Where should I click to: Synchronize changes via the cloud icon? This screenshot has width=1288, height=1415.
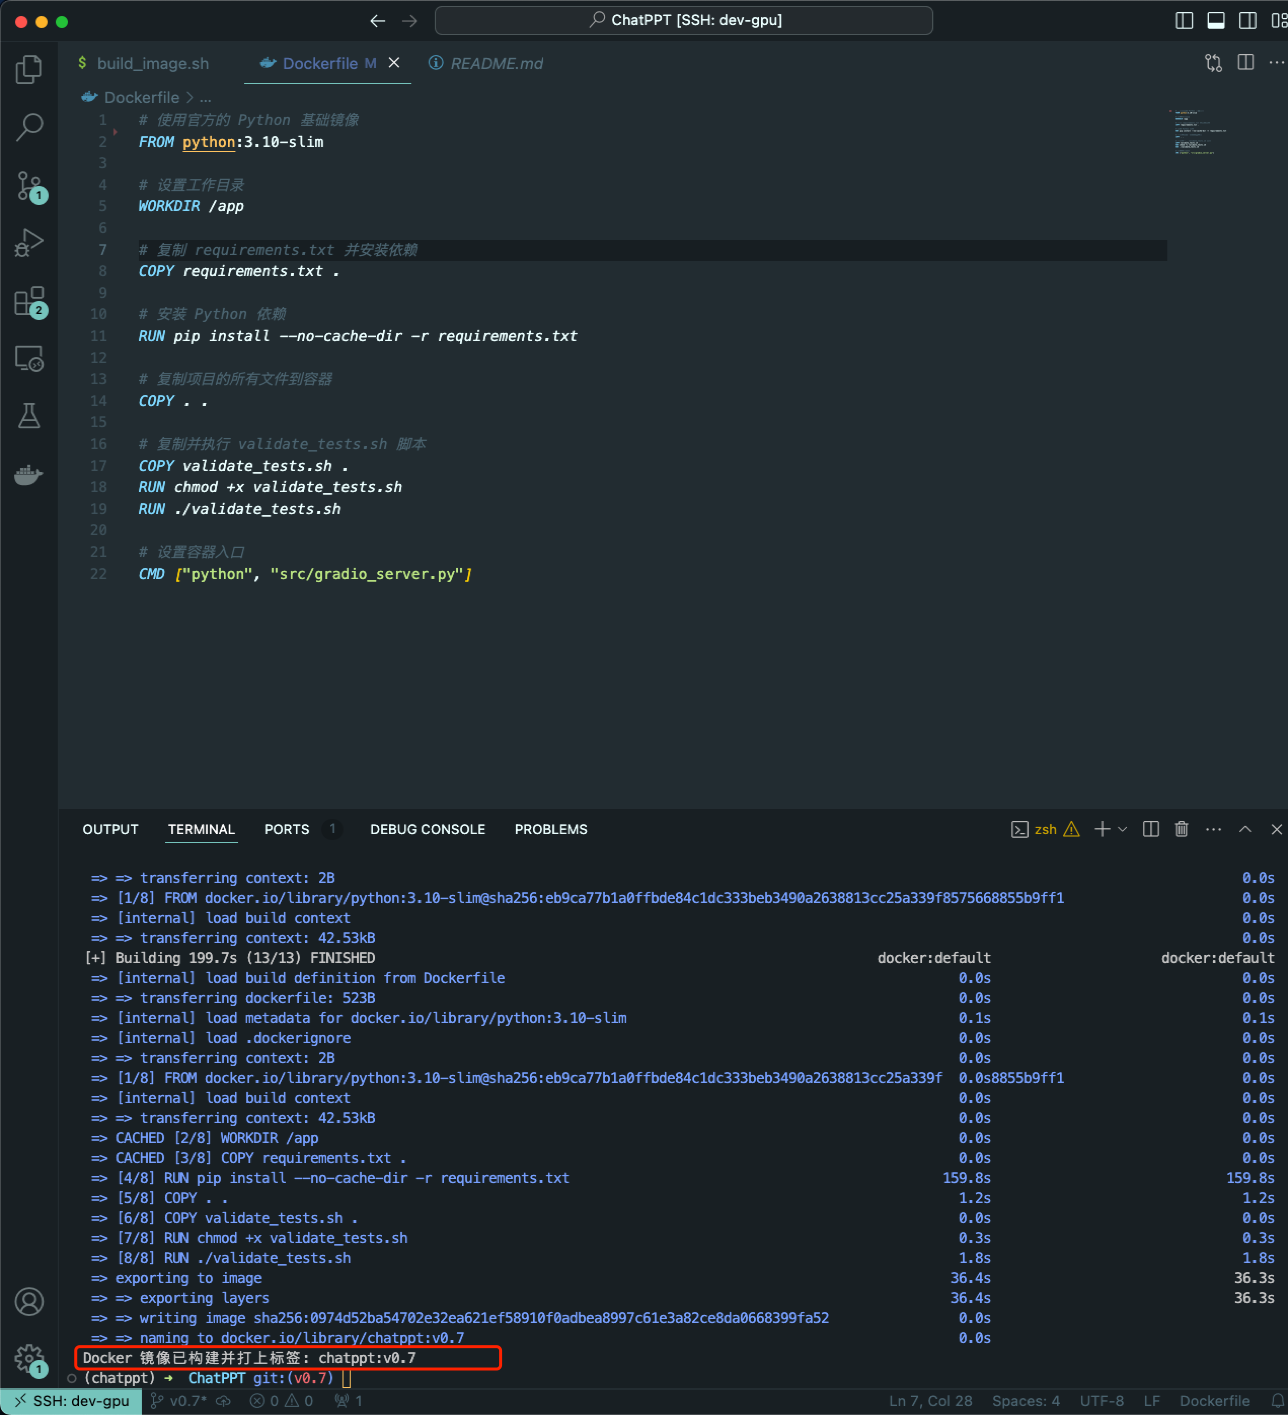(x=224, y=1401)
